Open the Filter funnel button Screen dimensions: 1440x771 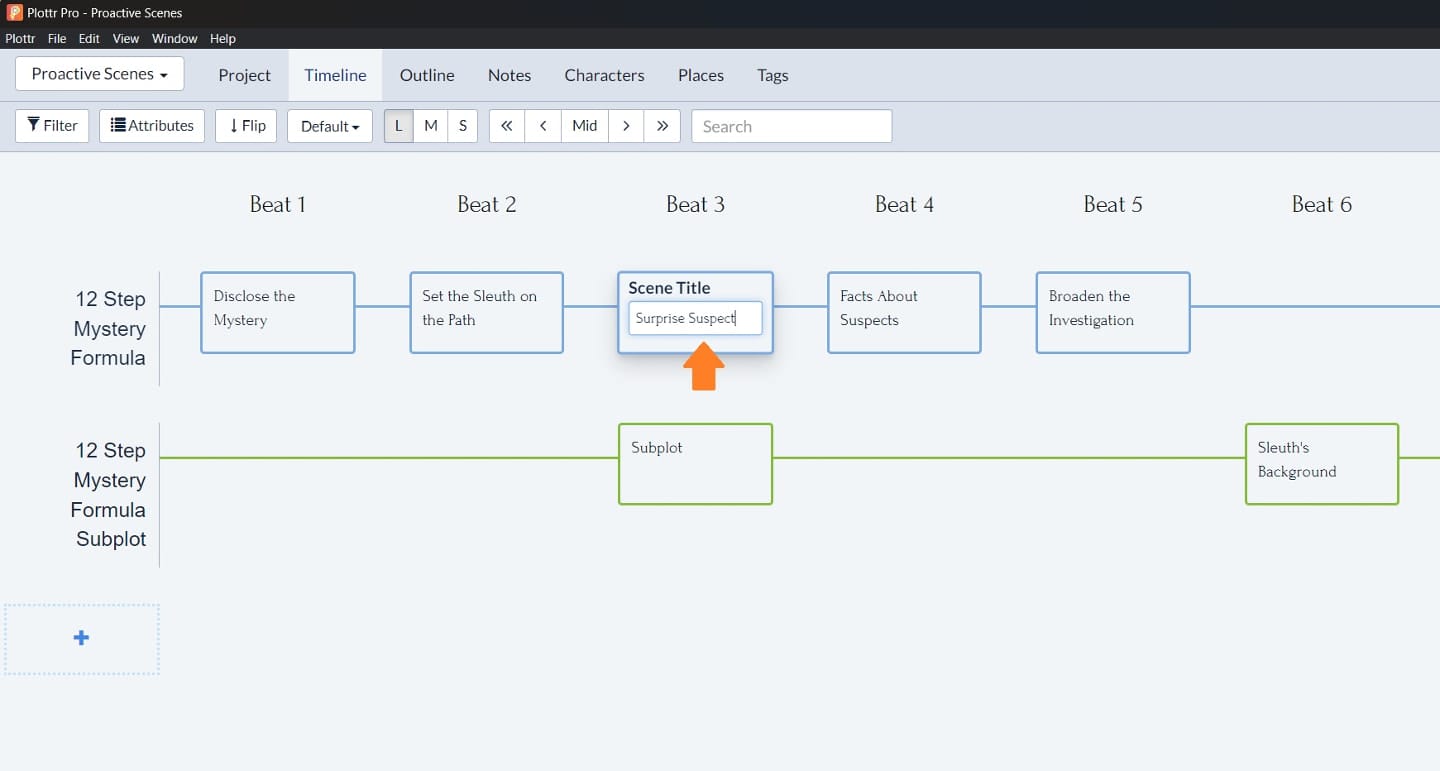(52, 126)
